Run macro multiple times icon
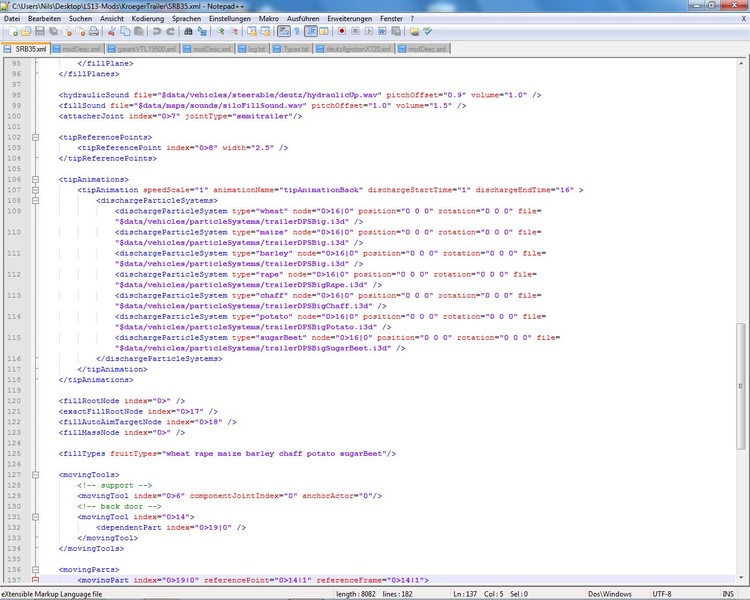Viewport: 750px width, 600px height. (x=382, y=32)
